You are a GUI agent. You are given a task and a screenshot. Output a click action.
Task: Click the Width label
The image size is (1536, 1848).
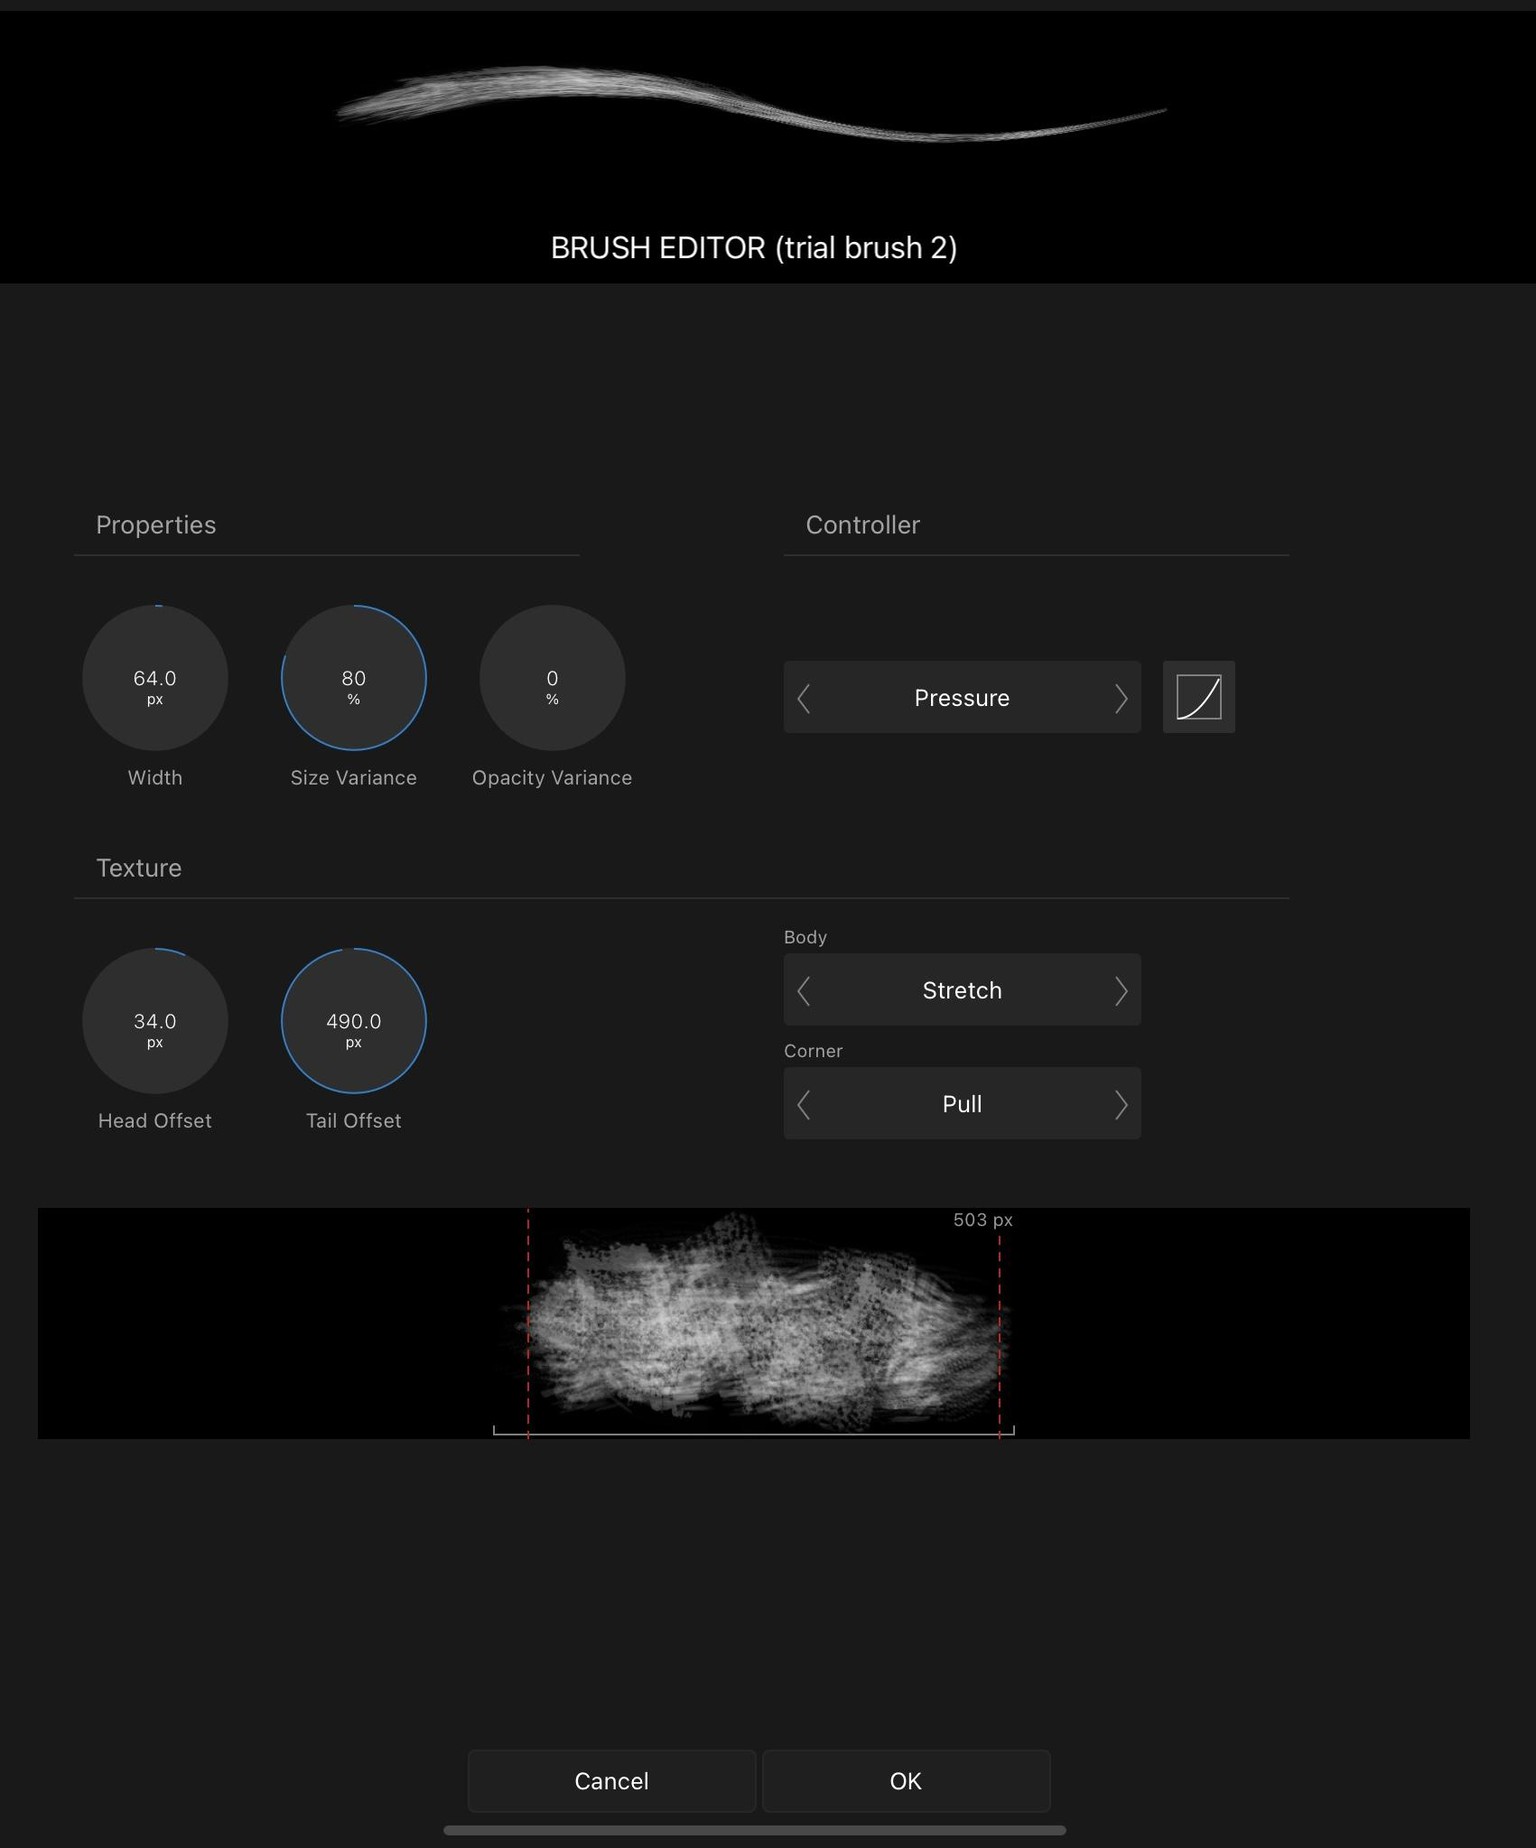tap(155, 778)
